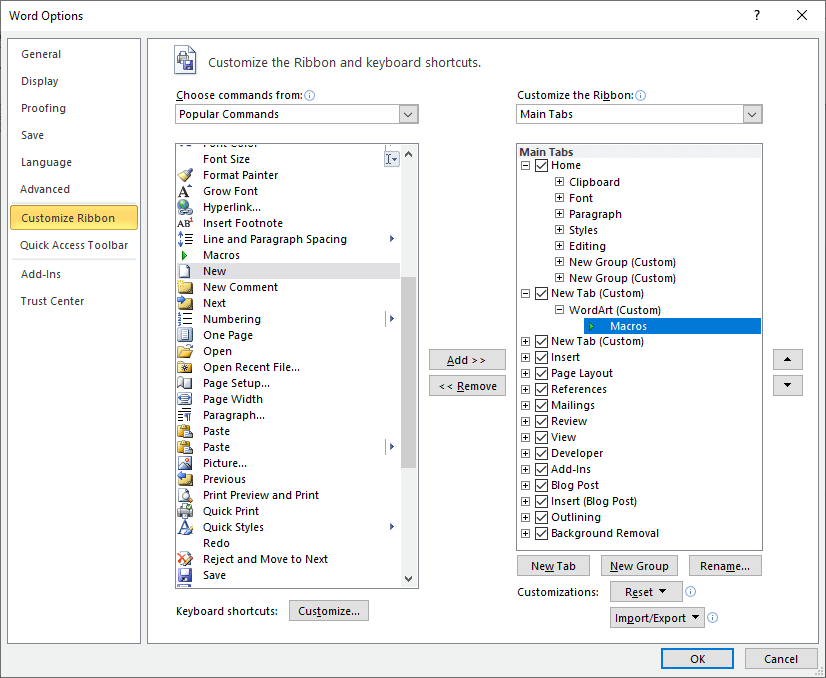This screenshot has width=826, height=678.
Task: Click the Print Preview and Print icon
Action: (x=185, y=495)
